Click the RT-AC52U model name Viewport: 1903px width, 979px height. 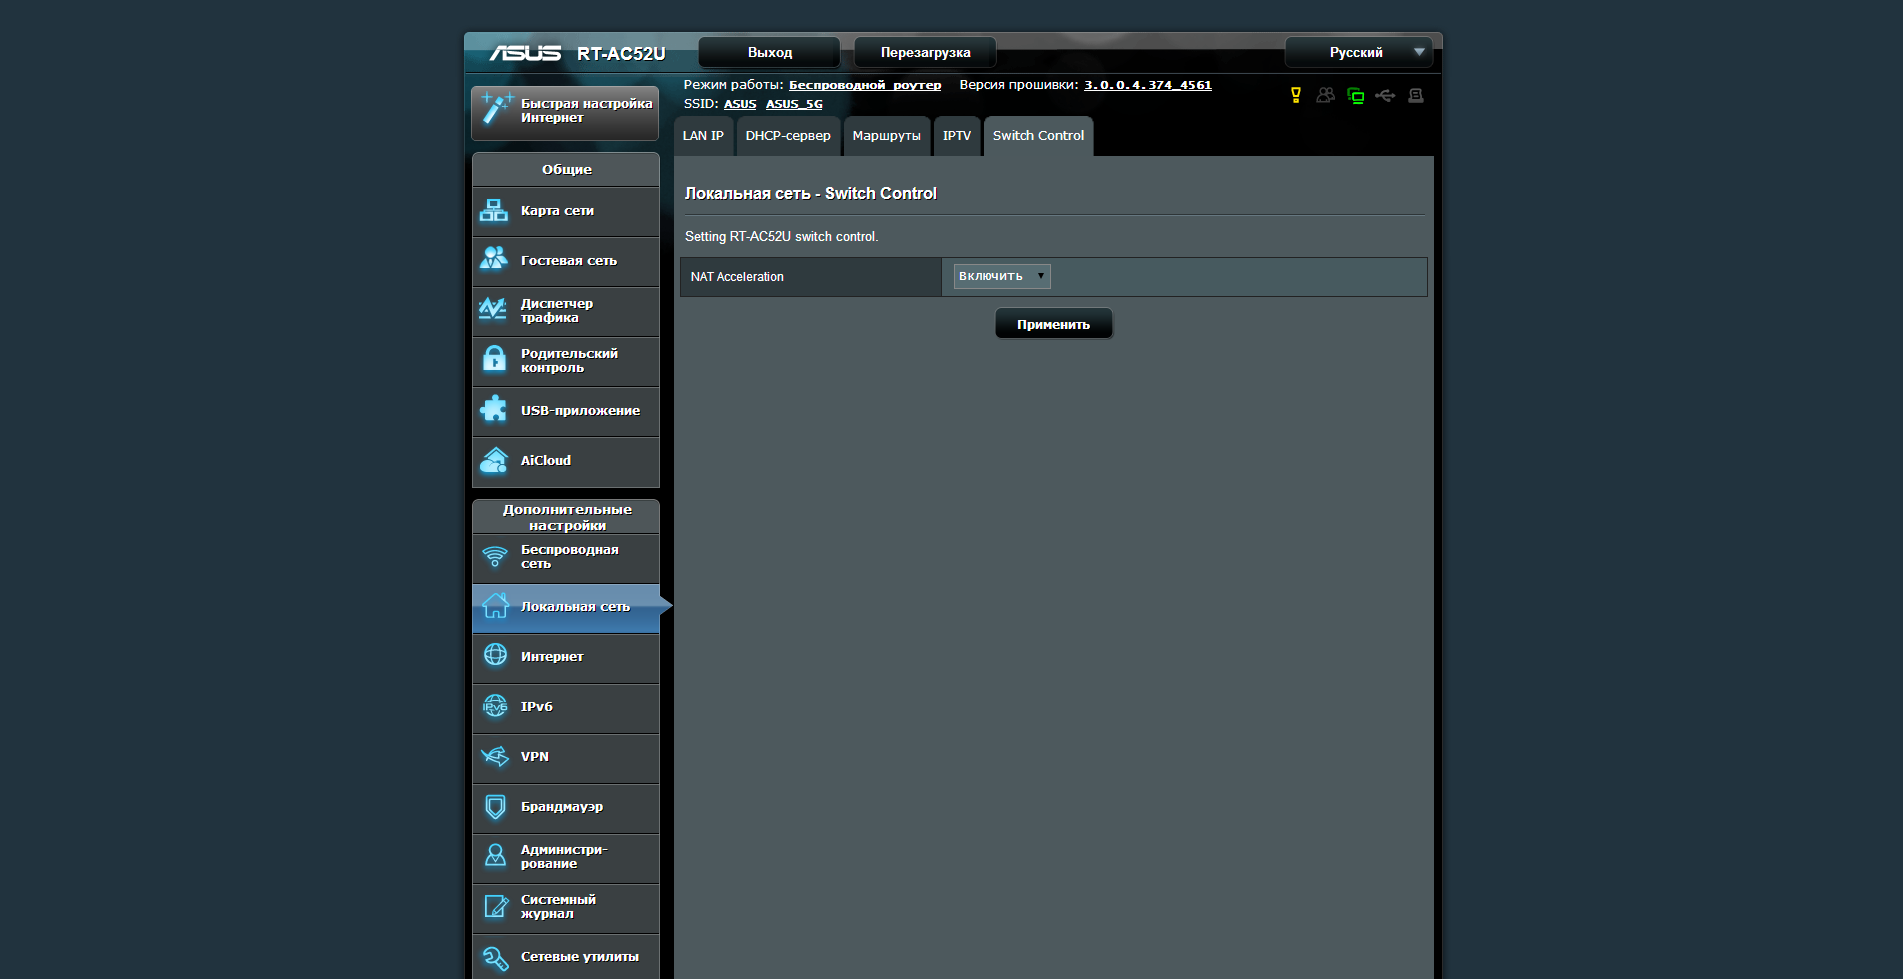click(x=621, y=53)
